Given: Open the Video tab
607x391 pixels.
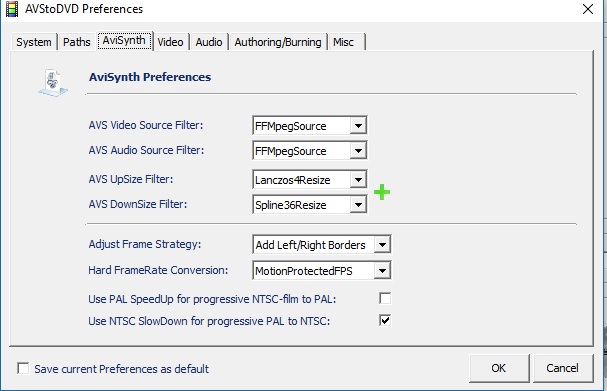Looking at the screenshot, I should [x=171, y=42].
